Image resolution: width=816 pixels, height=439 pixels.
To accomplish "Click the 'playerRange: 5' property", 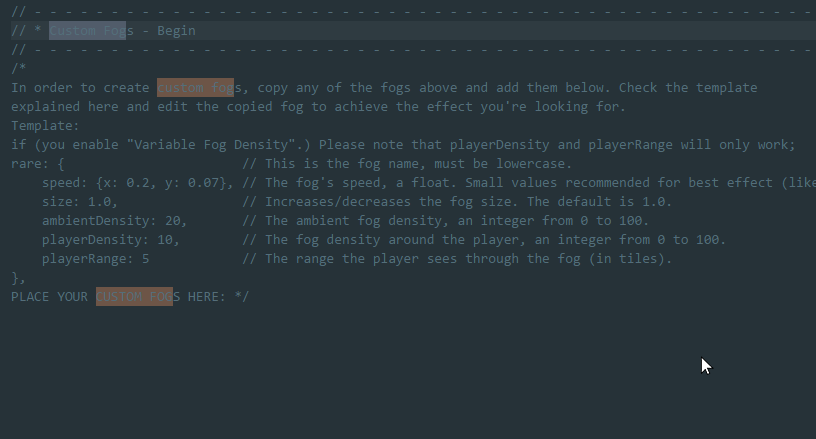I will point(96,259).
